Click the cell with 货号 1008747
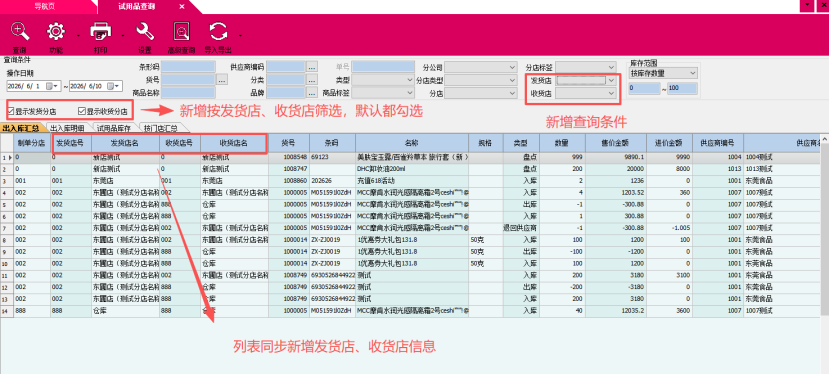 (x=289, y=169)
